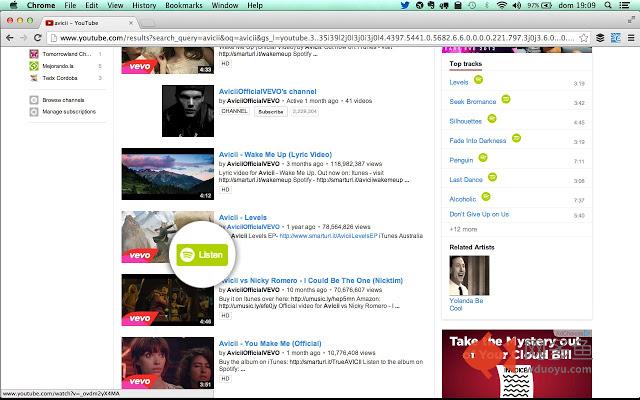Expand the +12 more tracks list
Screen dimensions: 640x400
pos(463,229)
